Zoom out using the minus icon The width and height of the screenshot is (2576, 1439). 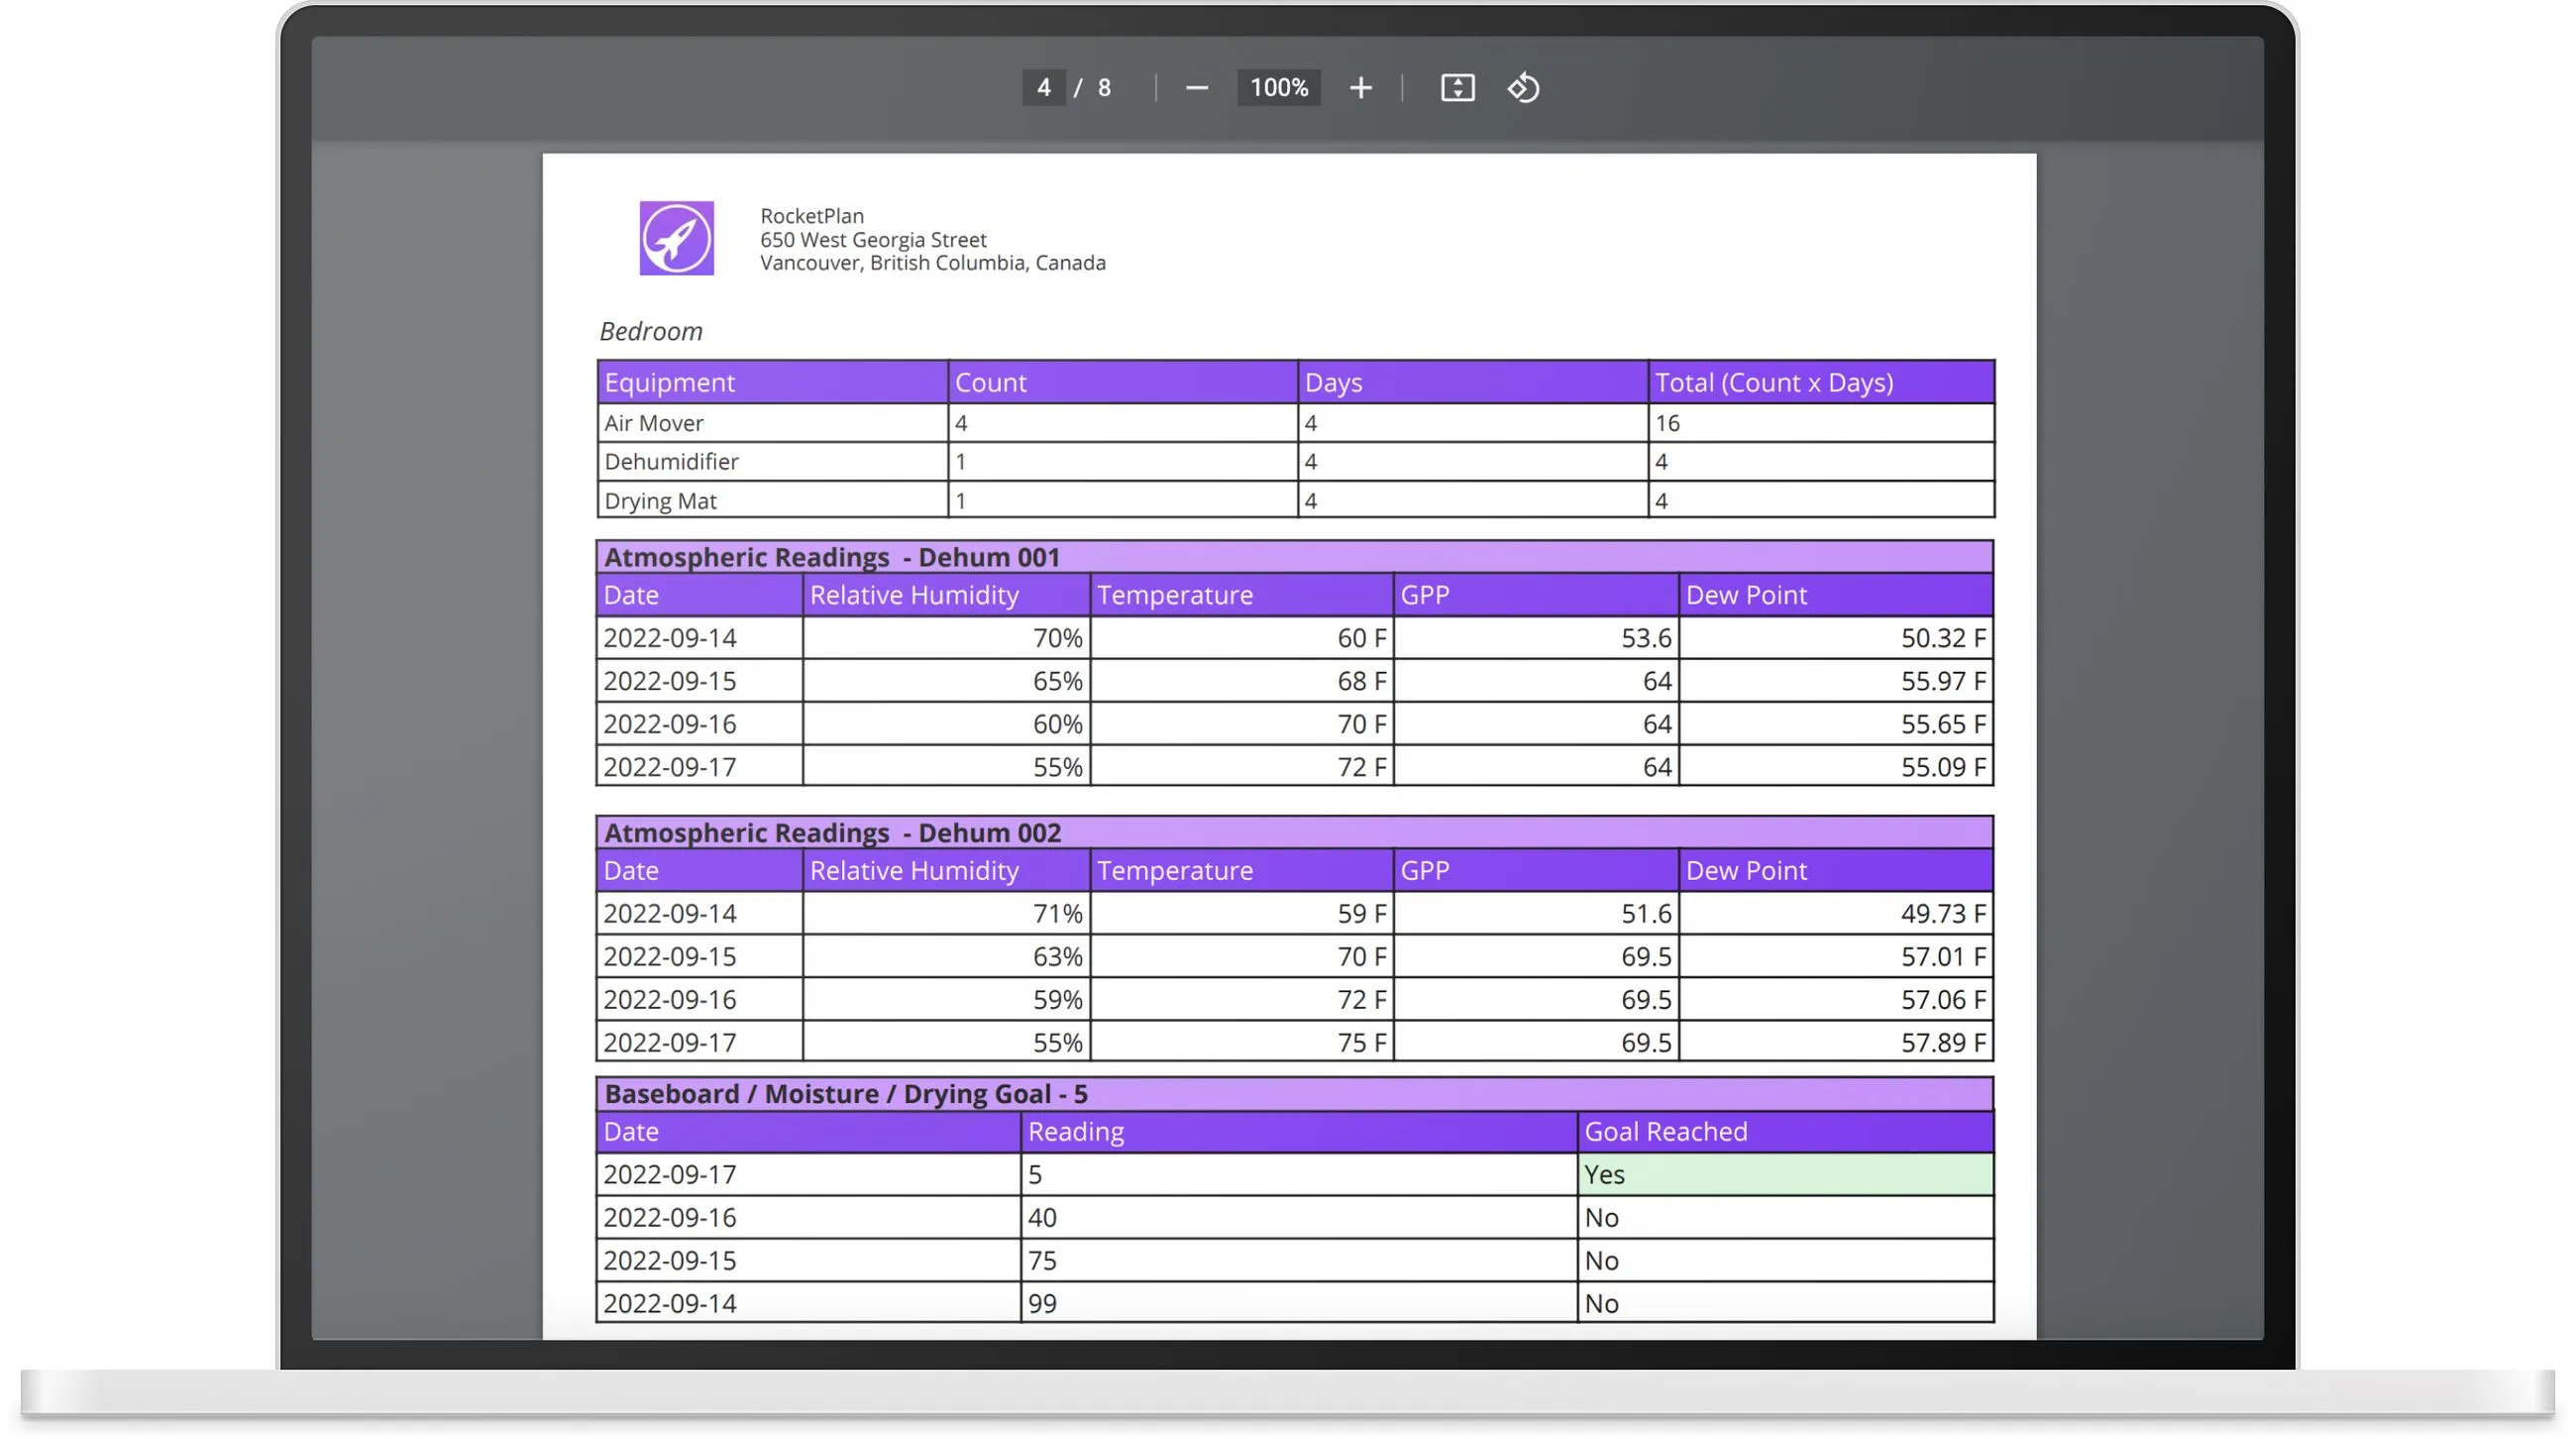coord(1197,88)
